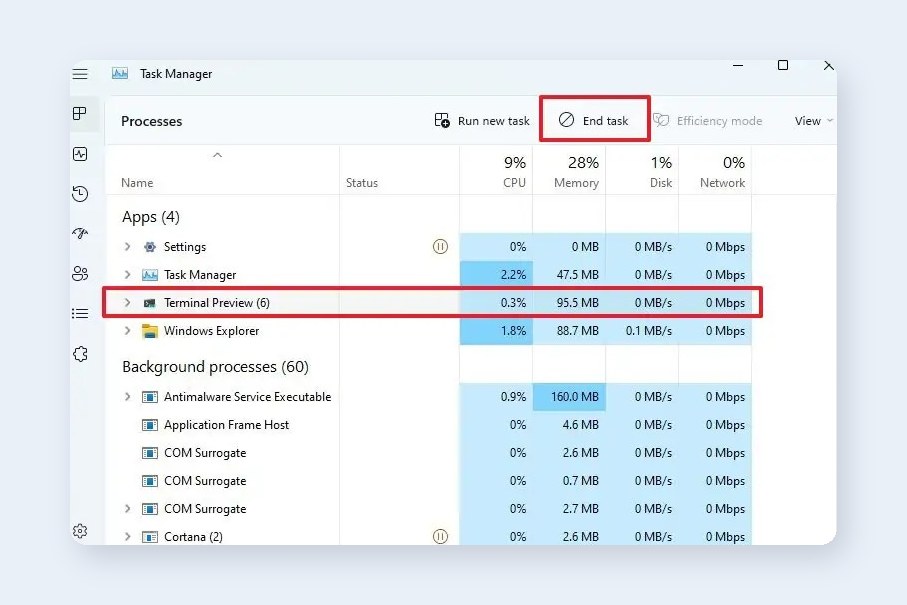Click the 0.7 MB memory cell
907x605 pixels.
[569, 481]
